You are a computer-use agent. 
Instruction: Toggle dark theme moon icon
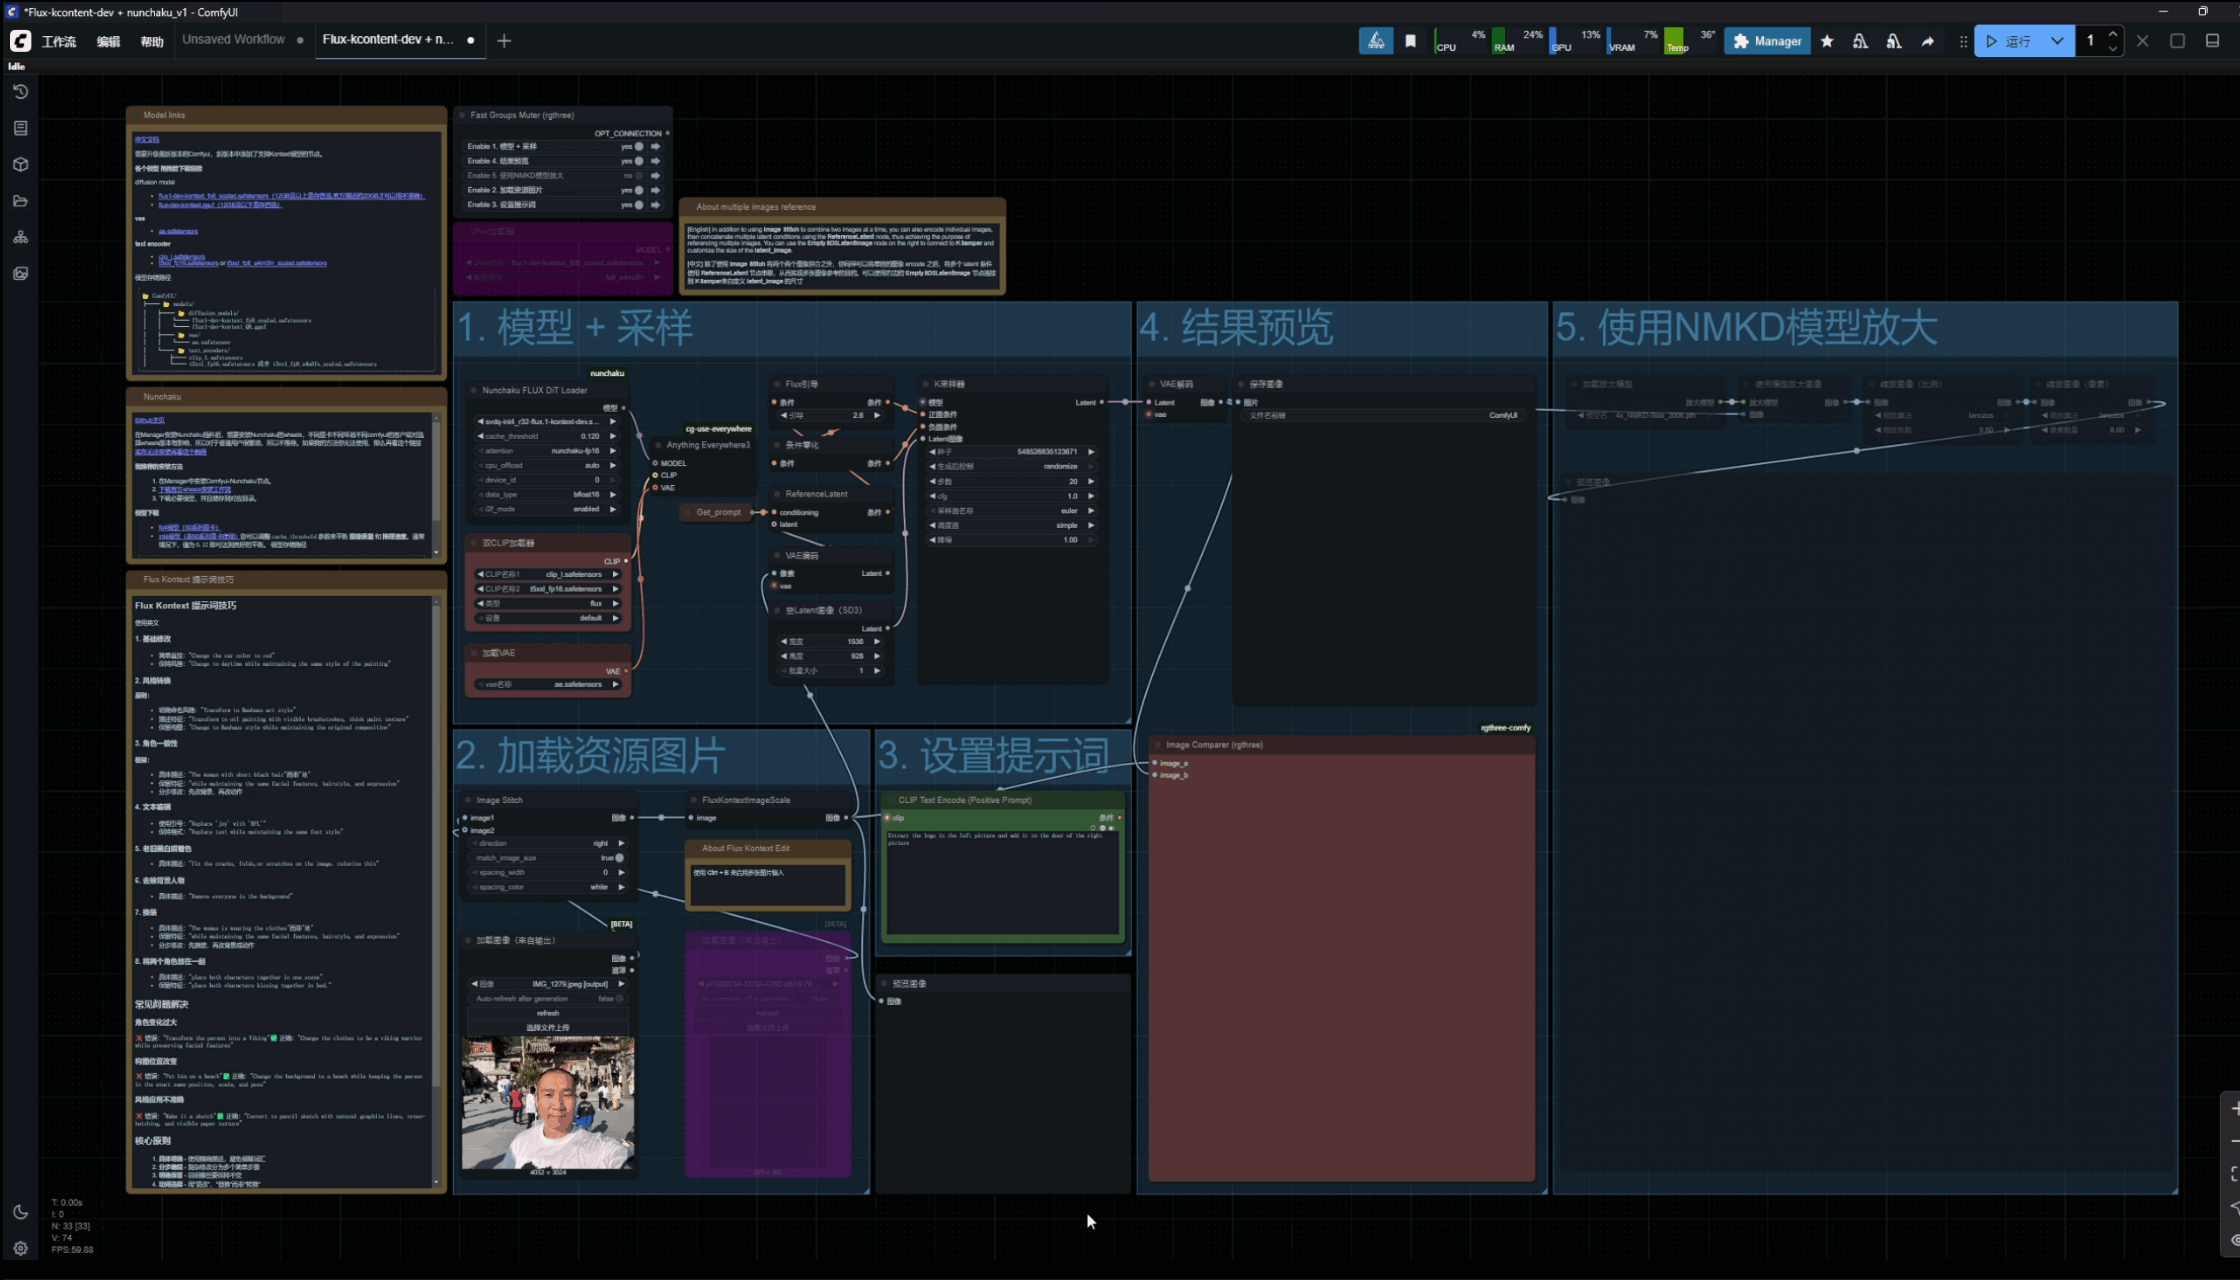pos(20,1212)
